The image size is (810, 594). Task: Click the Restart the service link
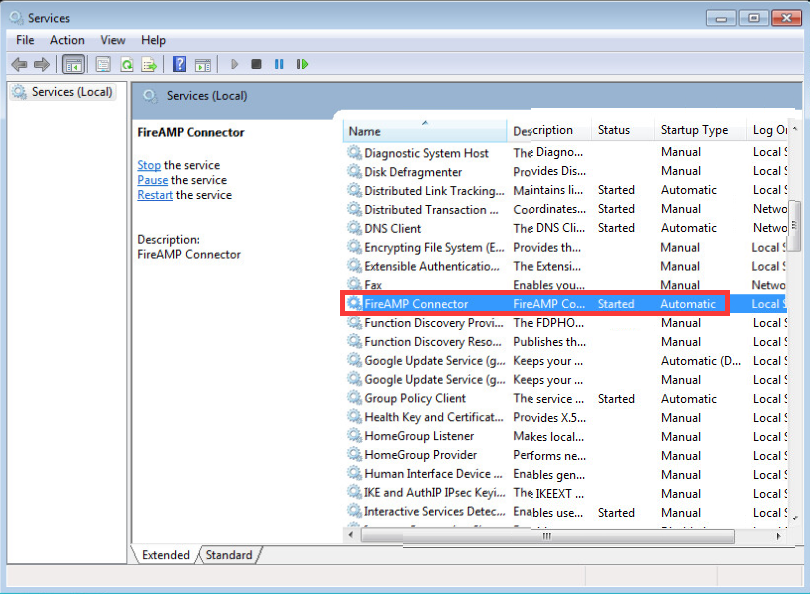(x=155, y=195)
